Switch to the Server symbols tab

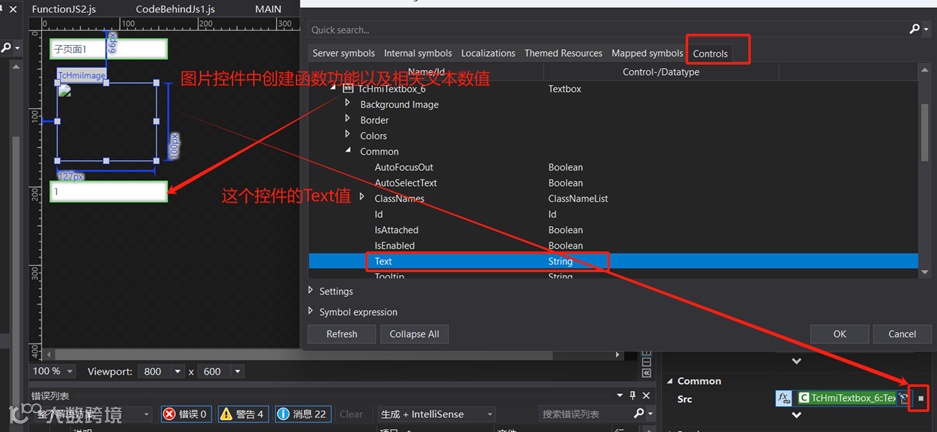pyautogui.click(x=344, y=53)
